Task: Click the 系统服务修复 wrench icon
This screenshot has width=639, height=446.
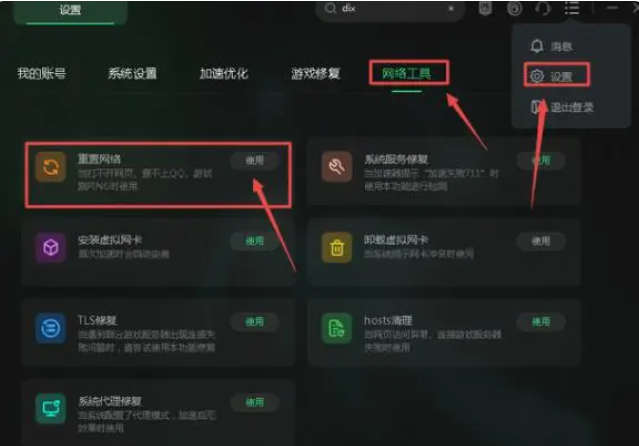Action: click(337, 167)
